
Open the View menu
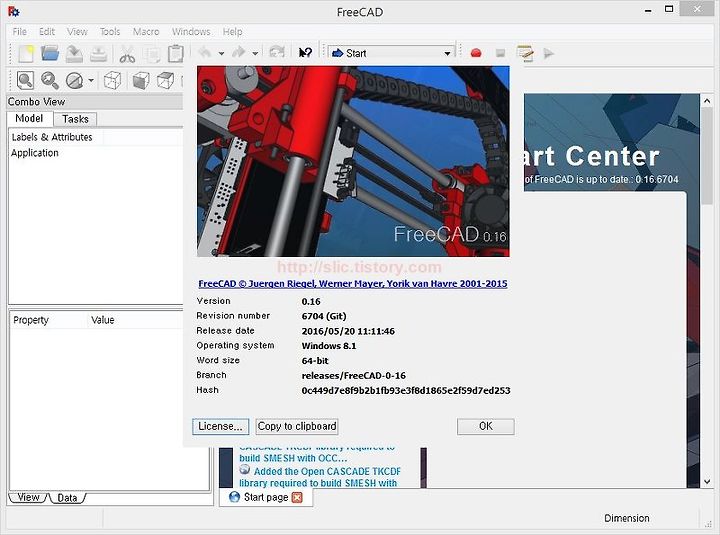tap(77, 32)
